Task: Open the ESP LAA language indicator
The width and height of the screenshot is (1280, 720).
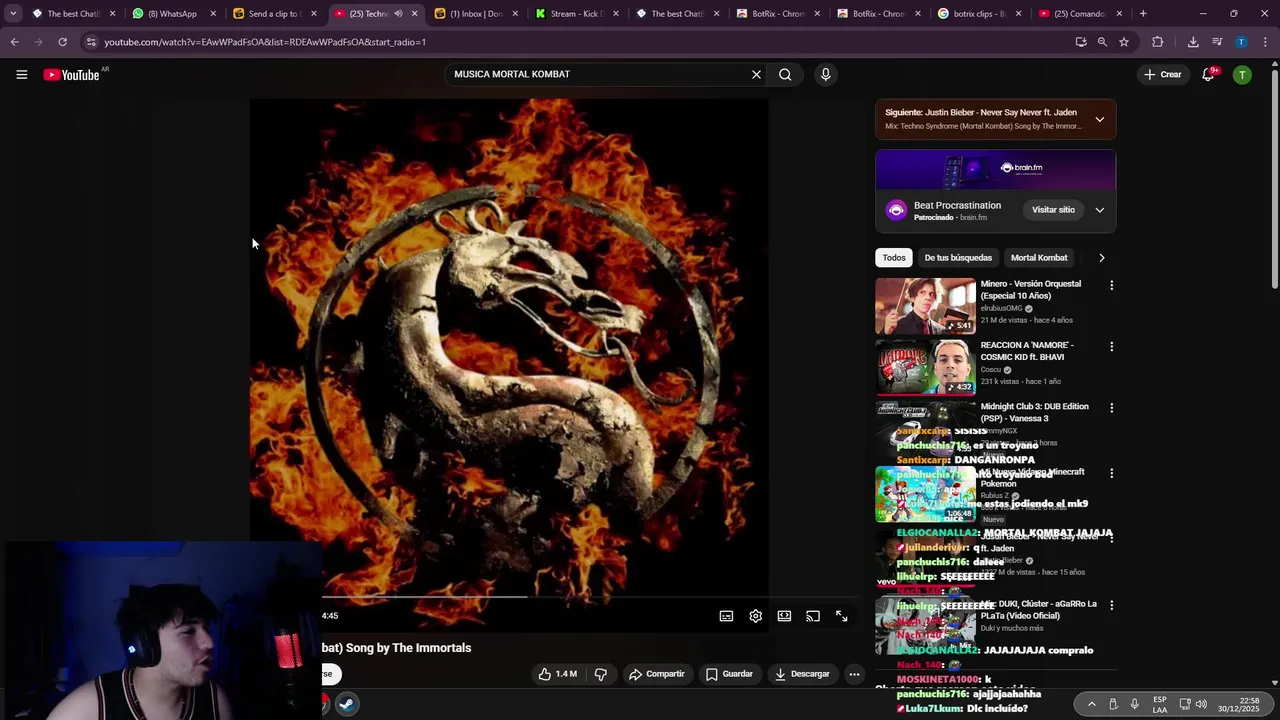Action: point(1160,704)
